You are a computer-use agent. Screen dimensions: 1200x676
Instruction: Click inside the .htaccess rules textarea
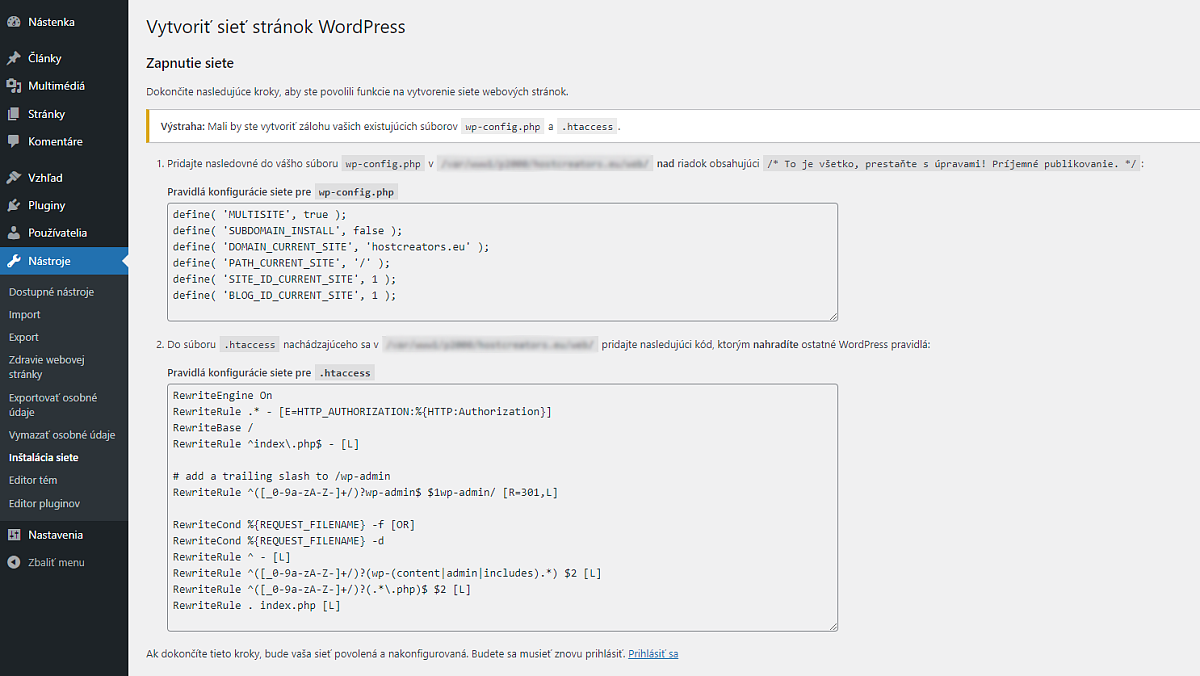(x=502, y=508)
